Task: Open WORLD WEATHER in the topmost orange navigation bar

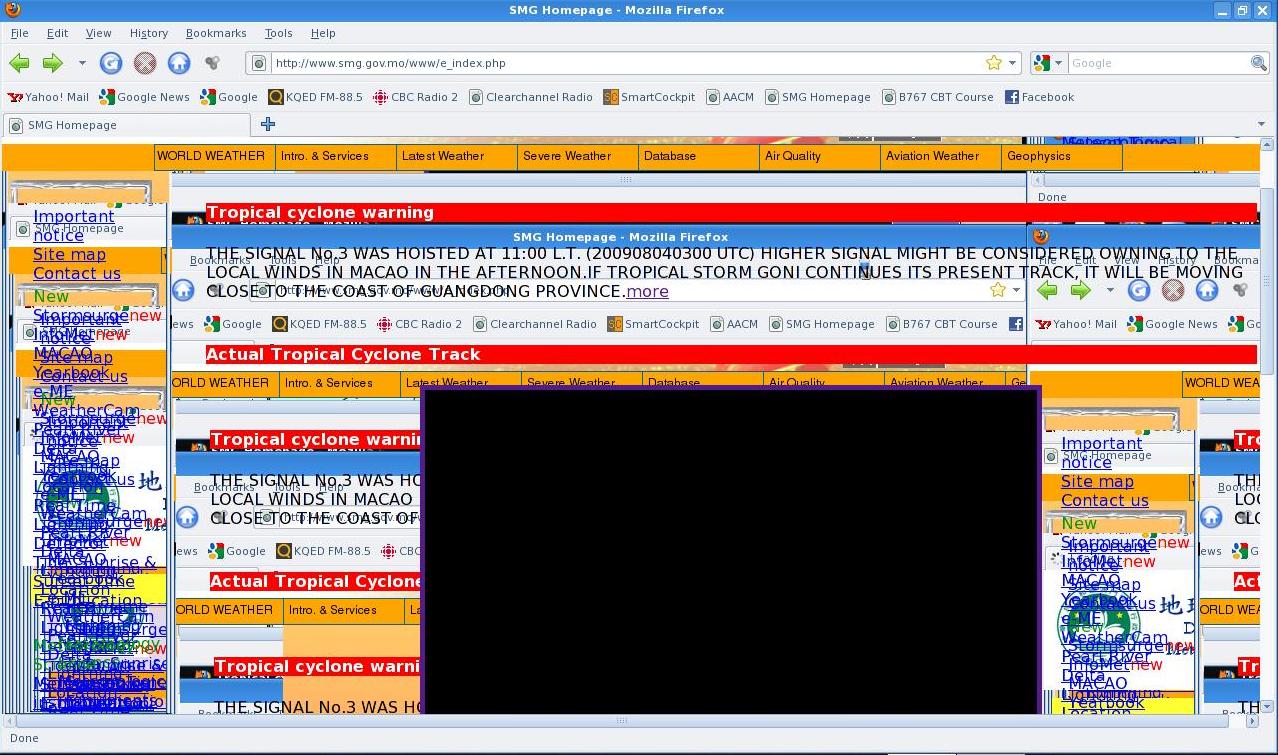Action: (x=215, y=156)
